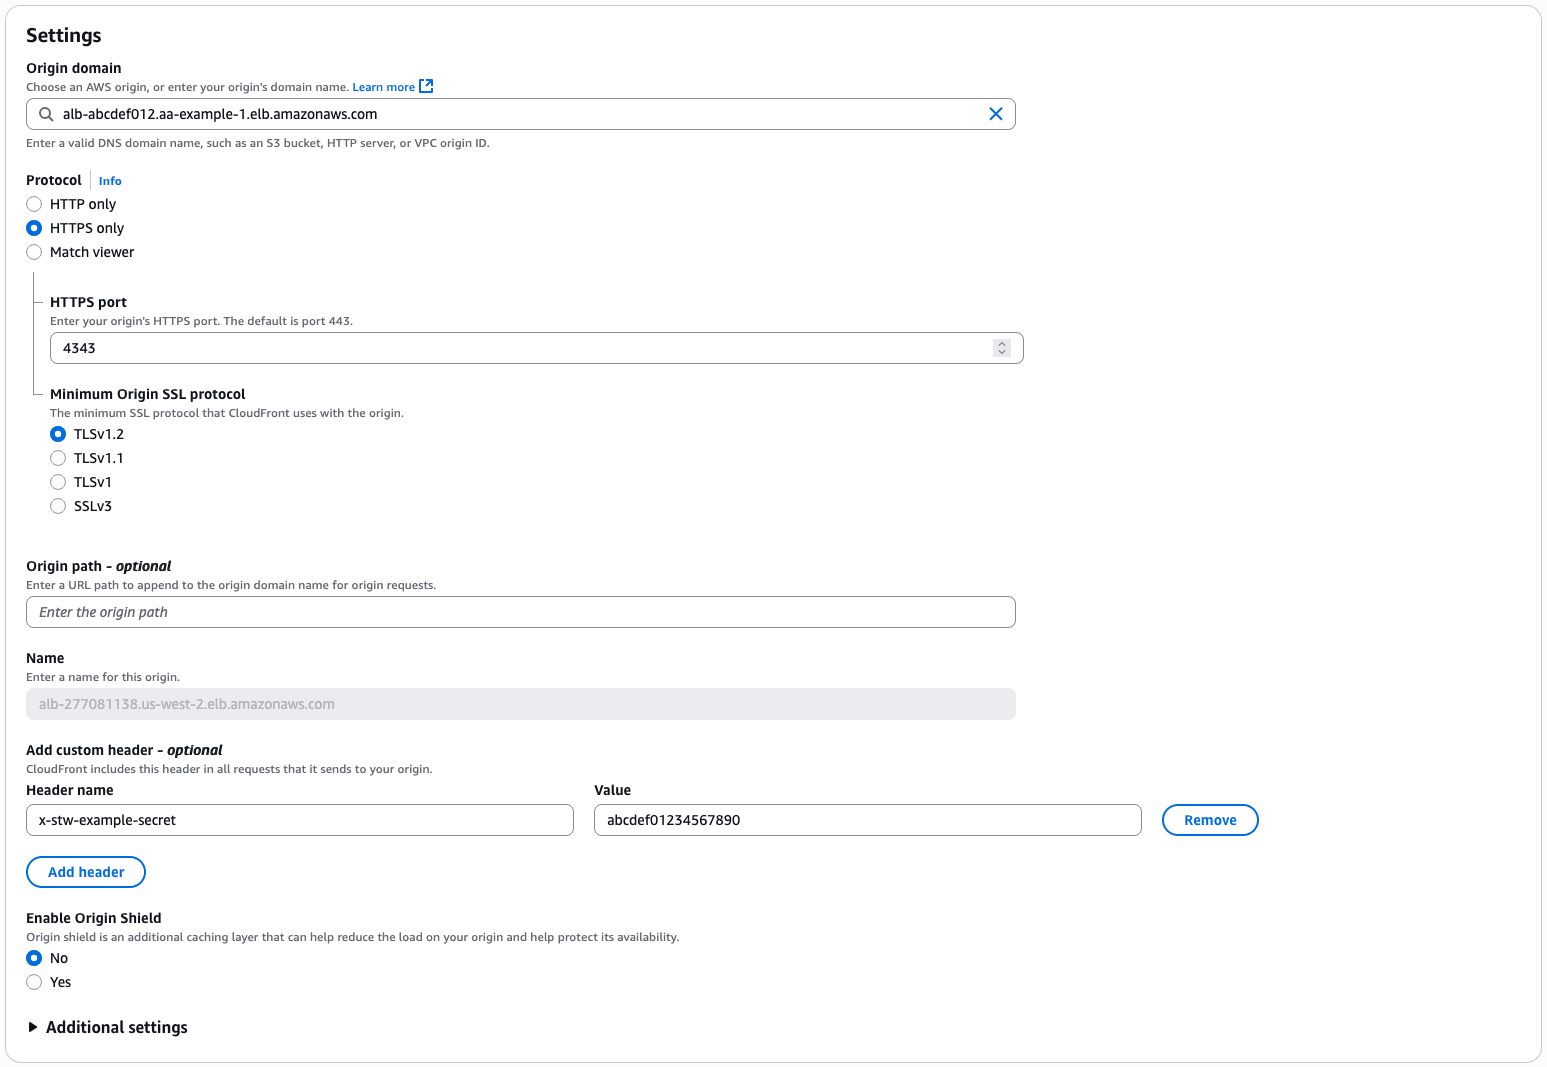Click the Add header button
This screenshot has width=1547, height=1067.
coord(85,871)
